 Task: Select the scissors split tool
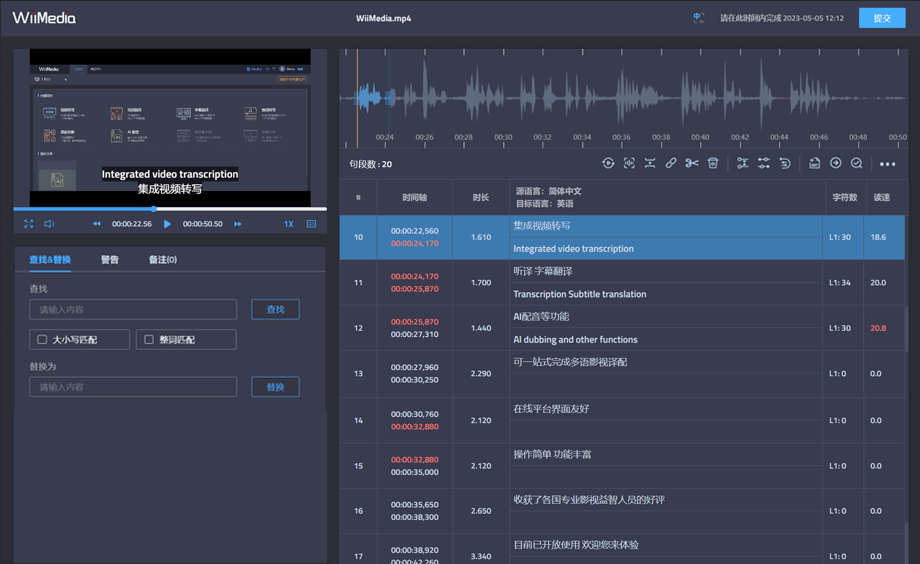point(692,163)
